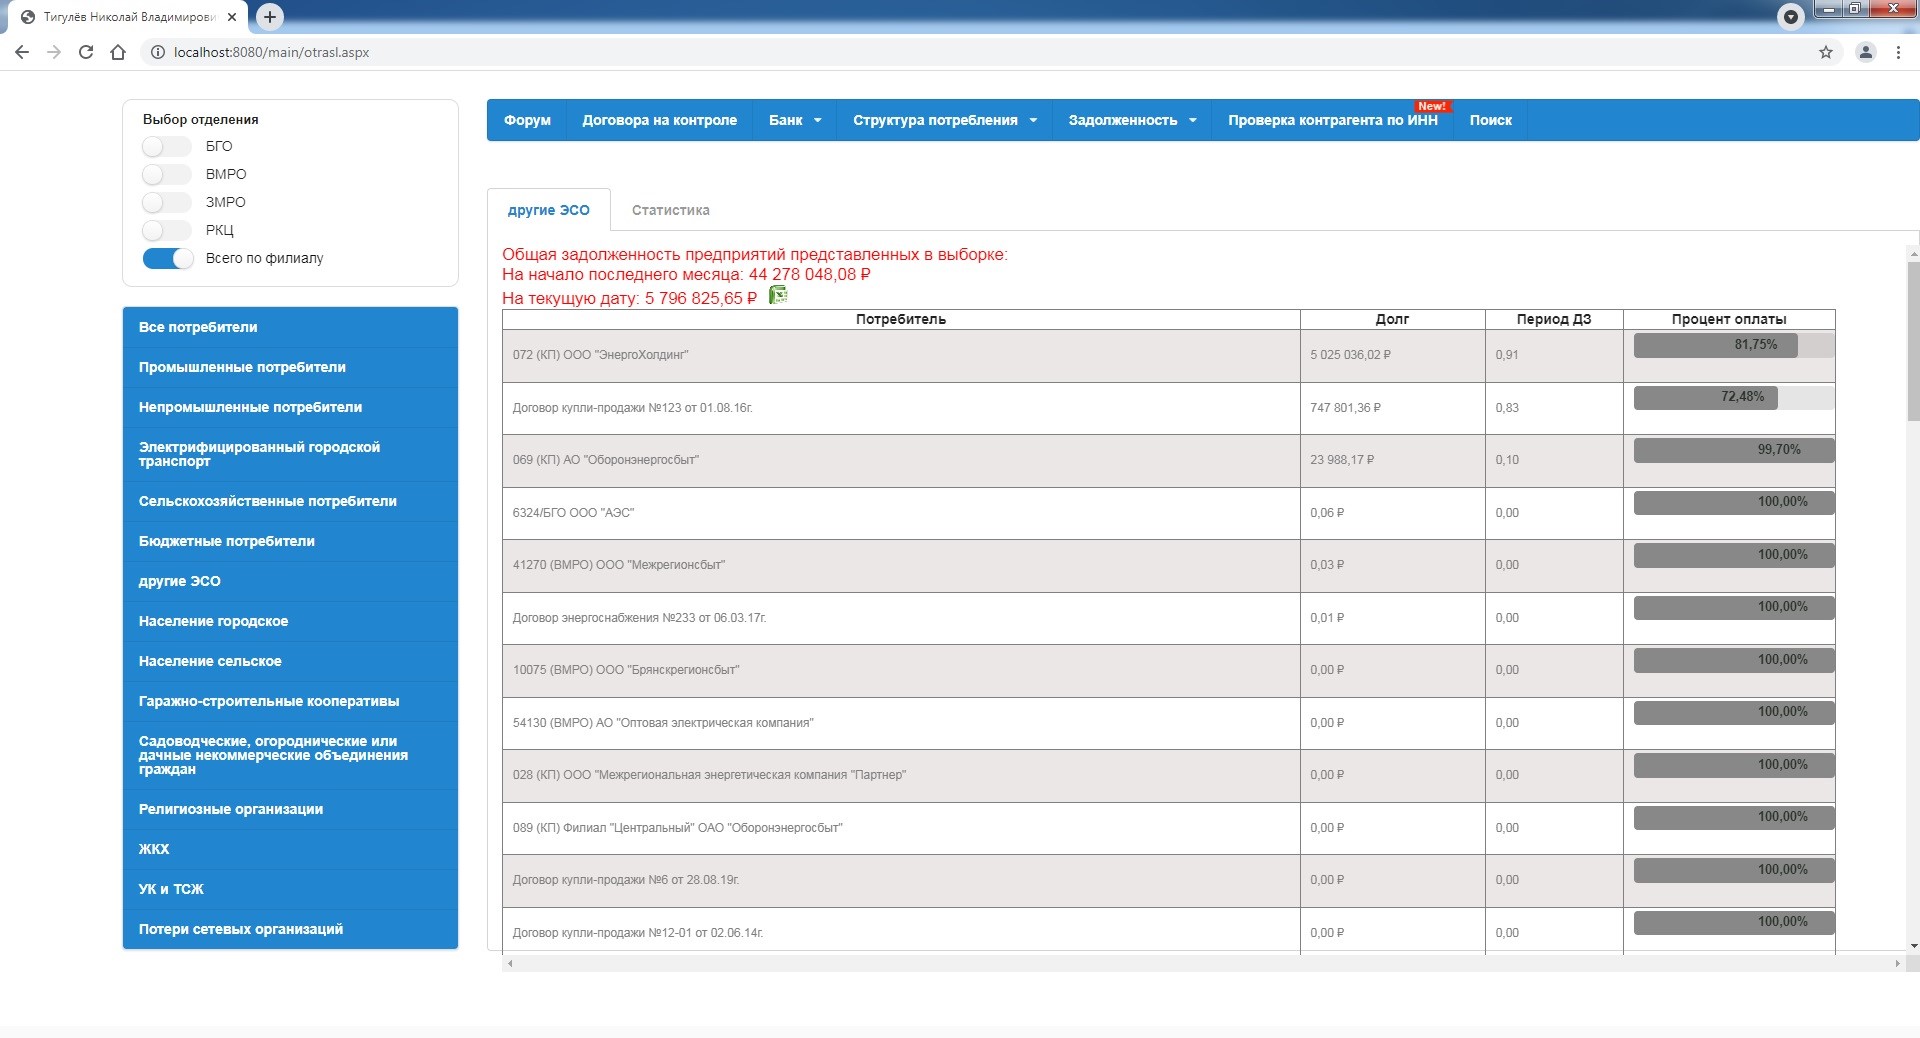
Task: Bookmark this page with star icon
Action: click(x=1825, y=52)
